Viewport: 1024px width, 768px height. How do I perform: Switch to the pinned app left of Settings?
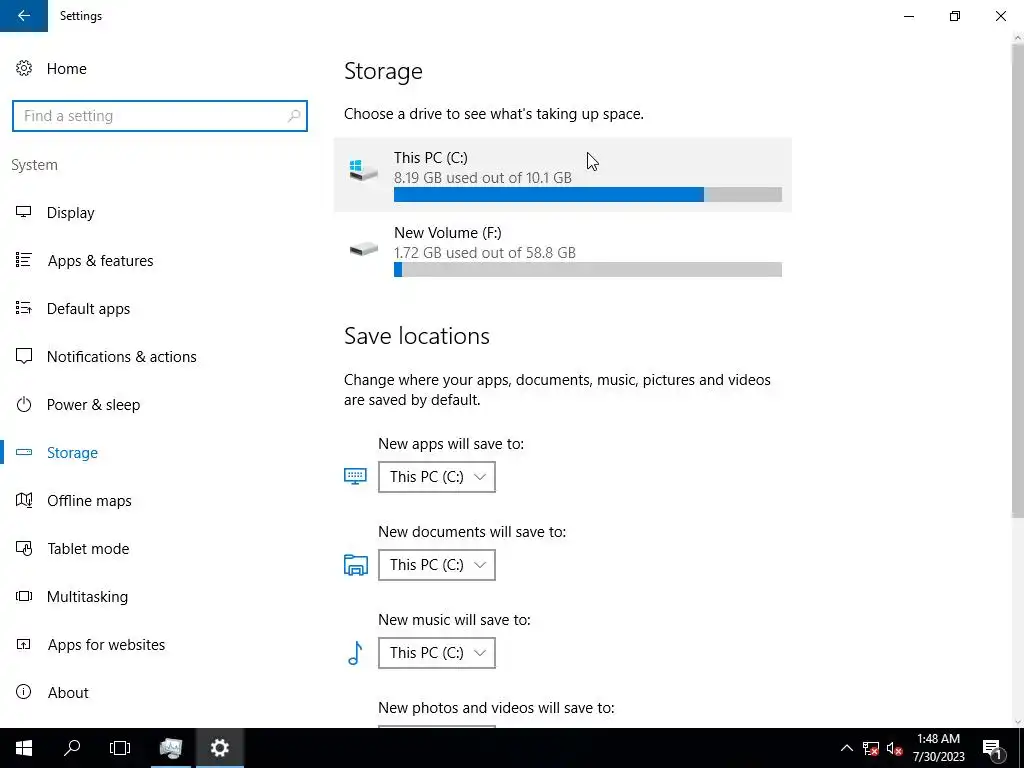pos(170,748)
